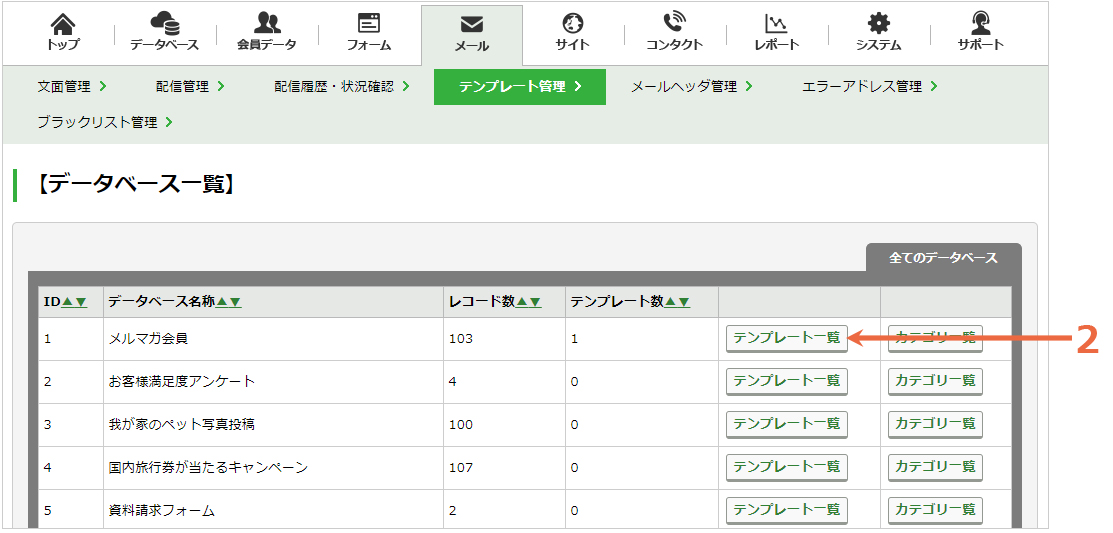Open カテゴリ一覧 for メルマガ会員

(936, 339)
